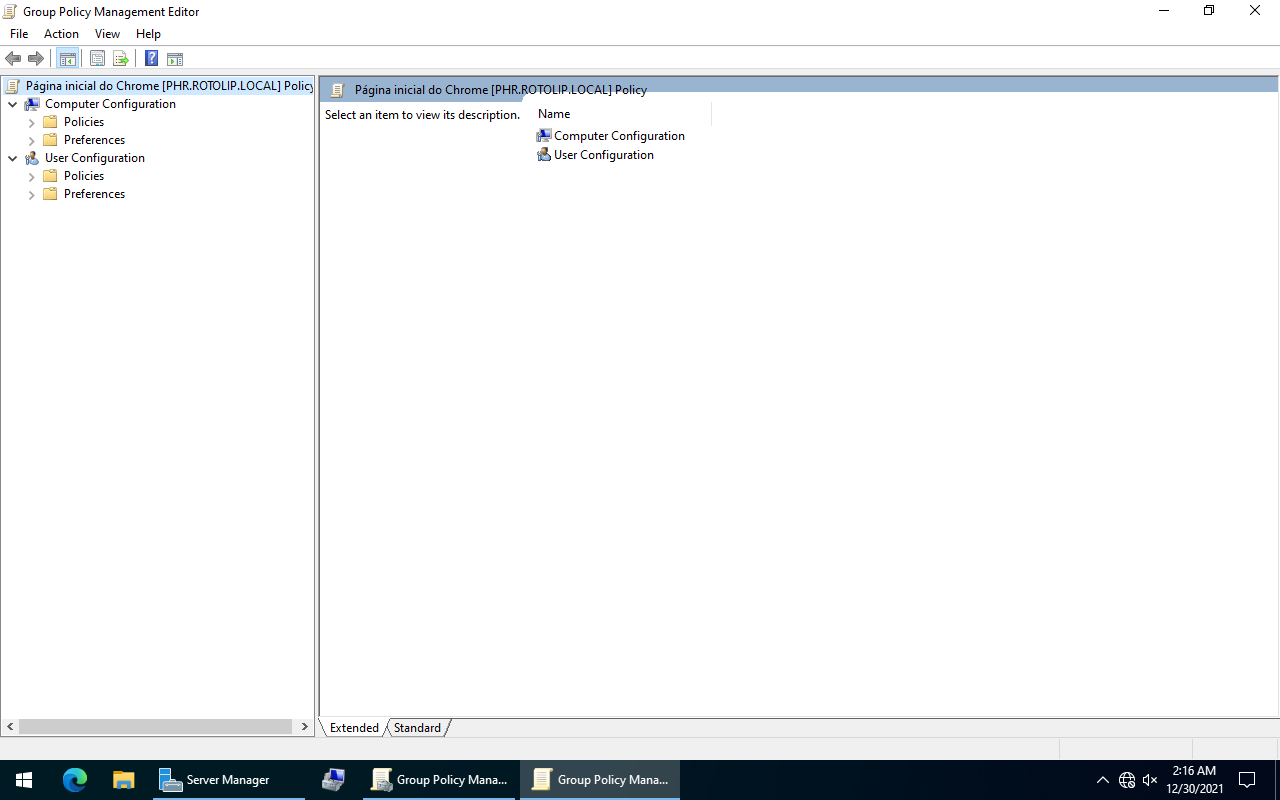Collapse the User Configuration tree node
The height and width of the screenshot is (800, 1280).
tap(12, 158)
